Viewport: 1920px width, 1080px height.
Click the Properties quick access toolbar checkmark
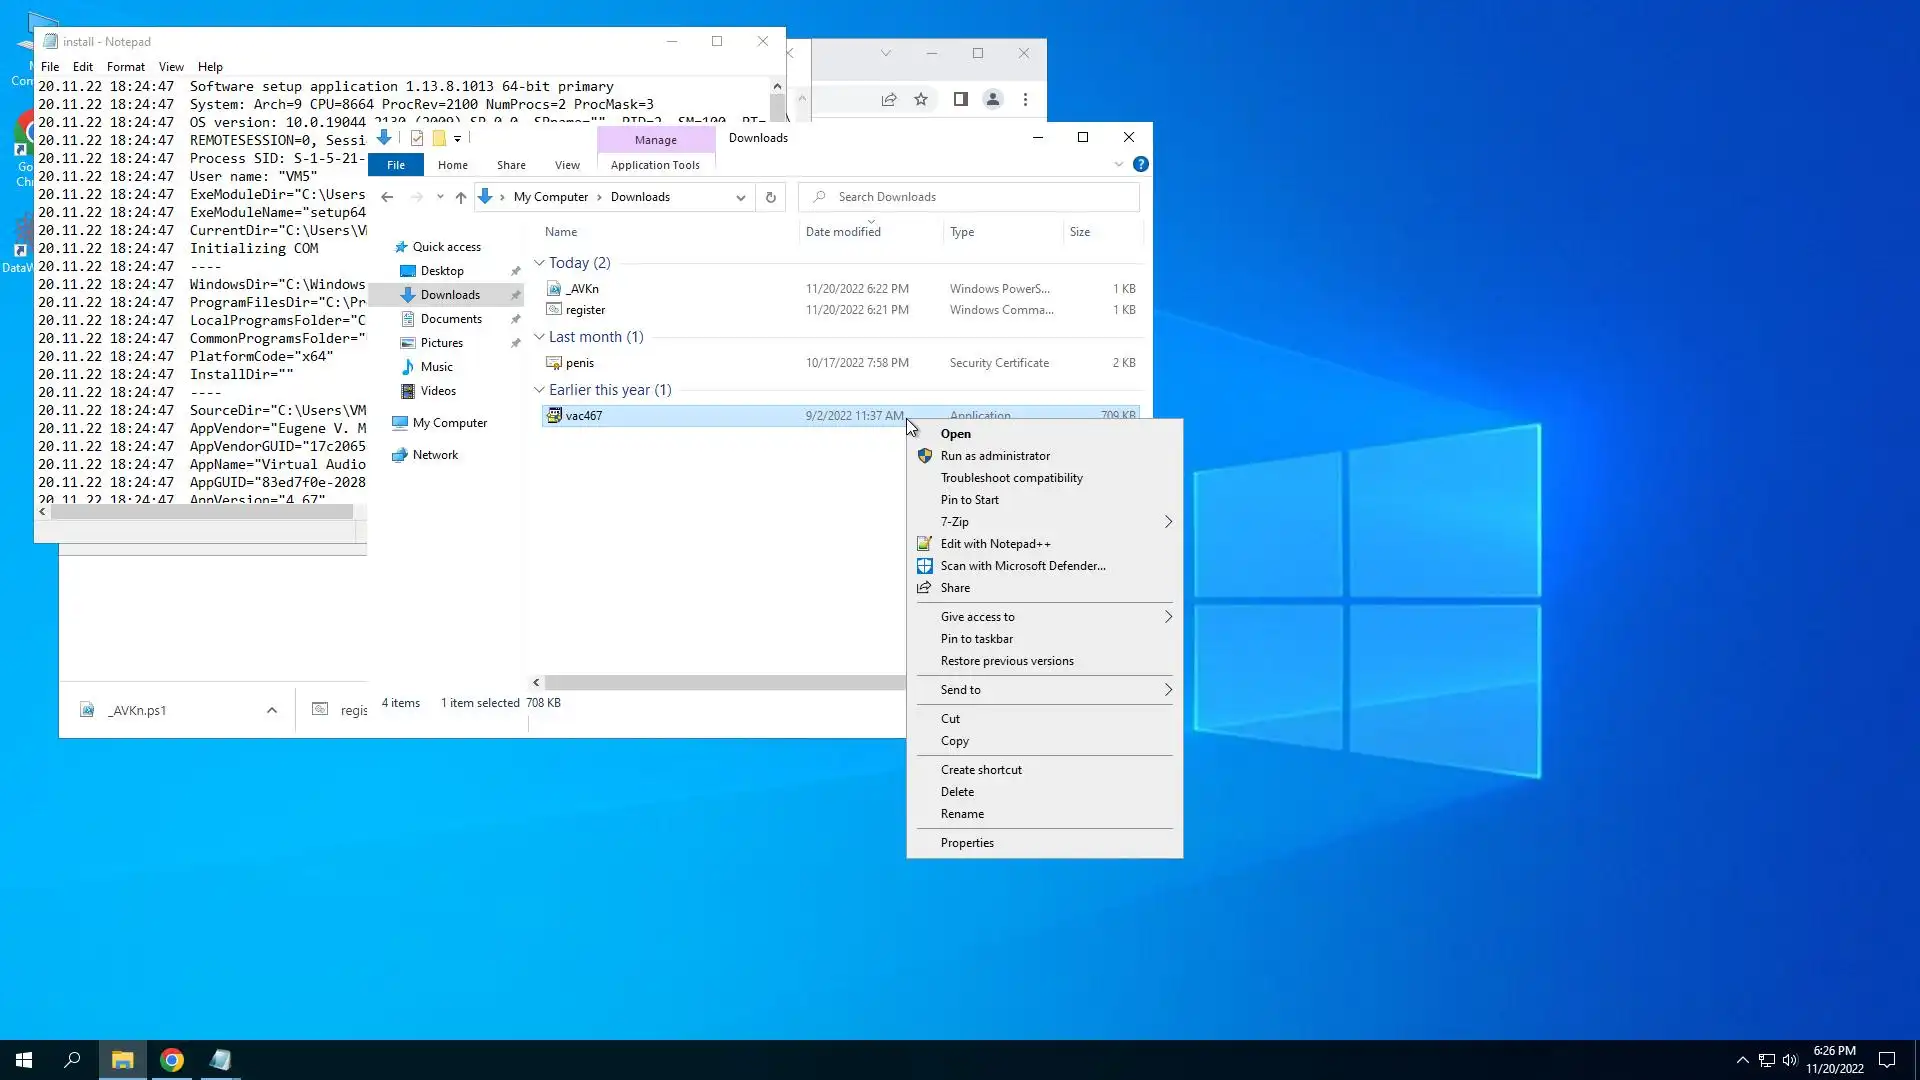(x=417, y=139)
